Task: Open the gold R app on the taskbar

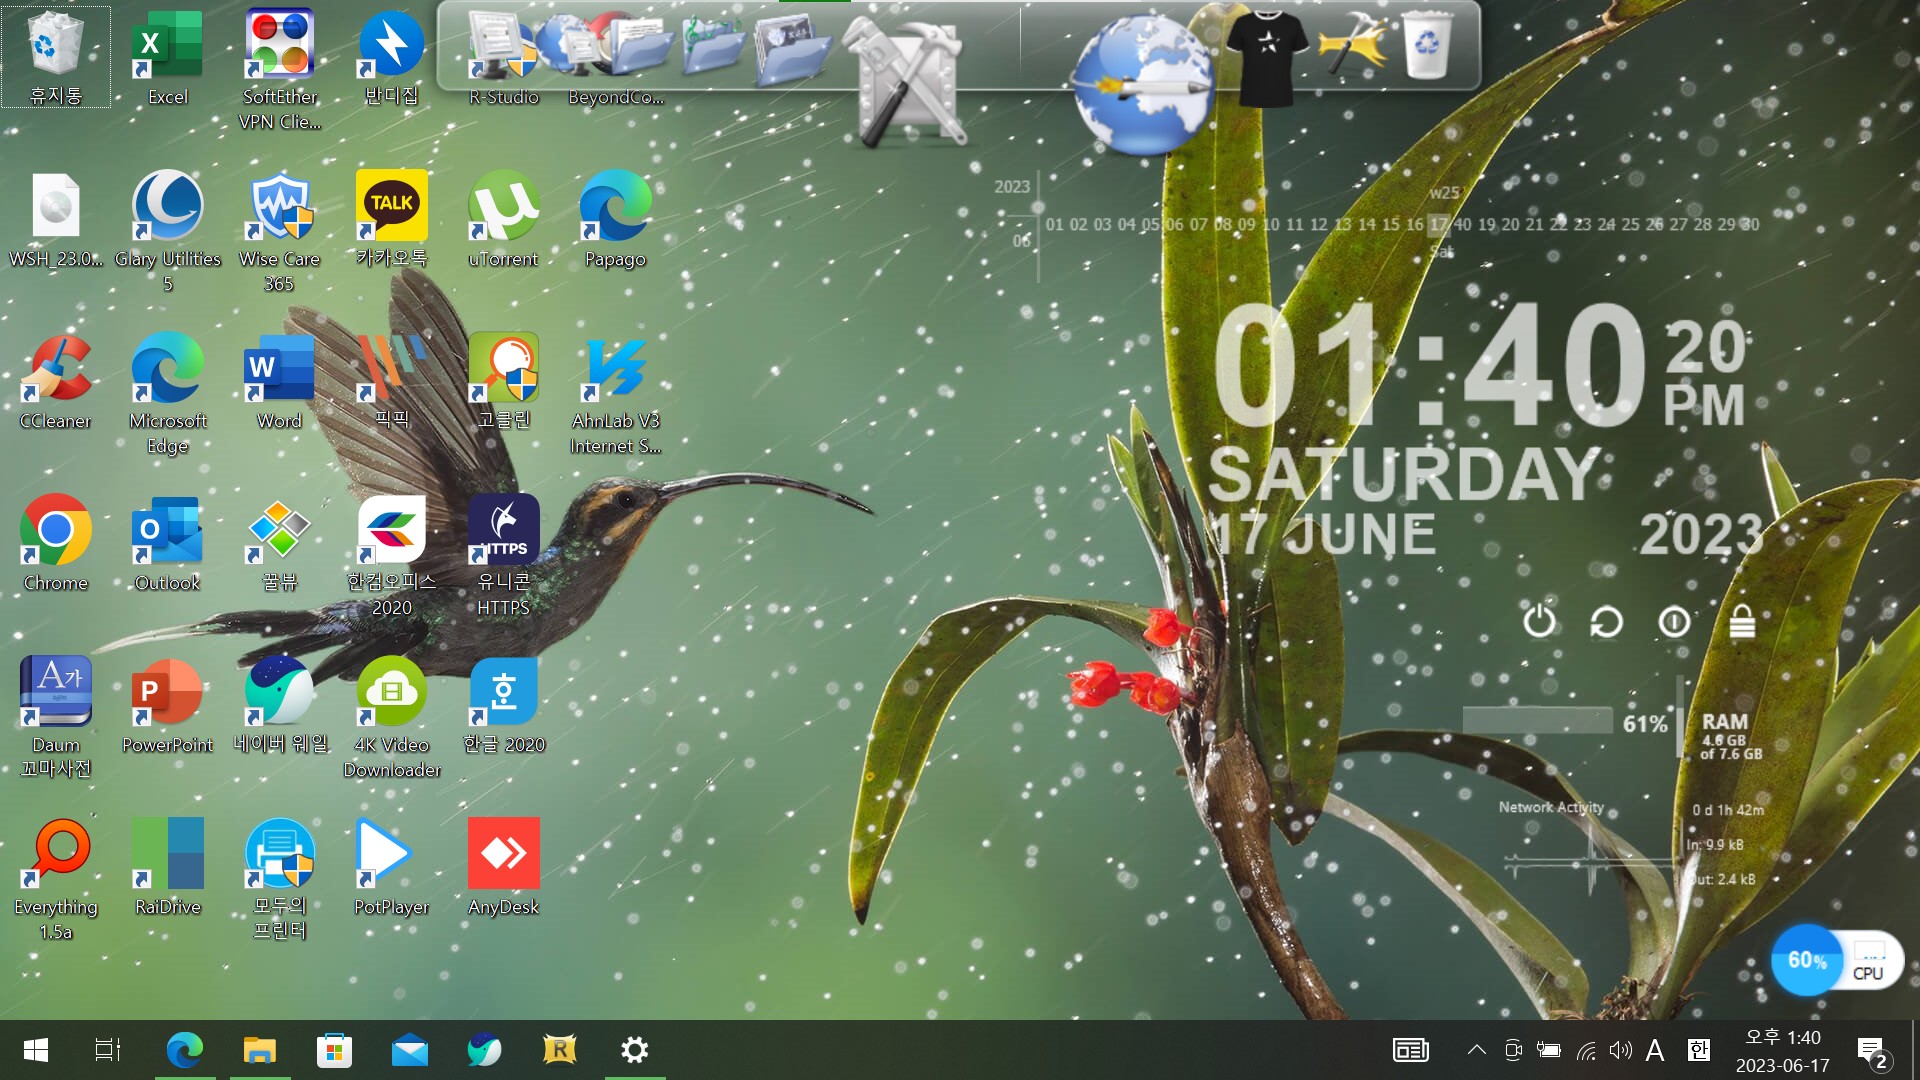Action: 559,1050
